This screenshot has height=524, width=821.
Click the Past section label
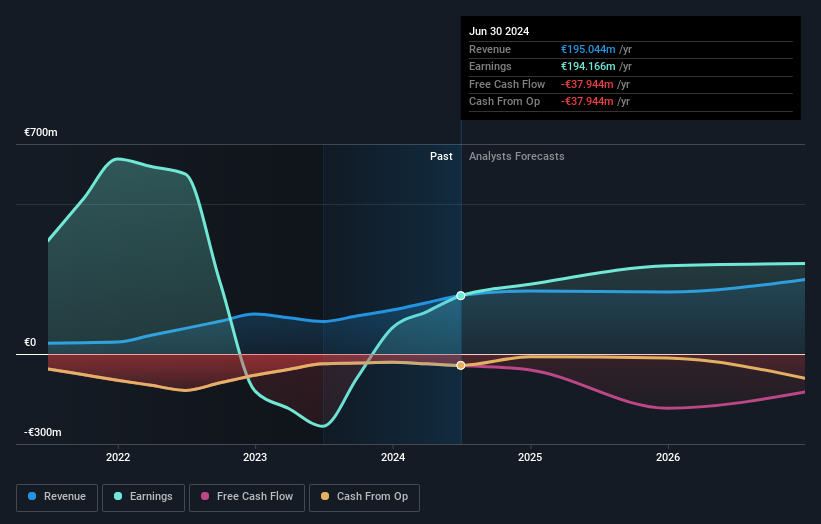(x=441, y=156)
